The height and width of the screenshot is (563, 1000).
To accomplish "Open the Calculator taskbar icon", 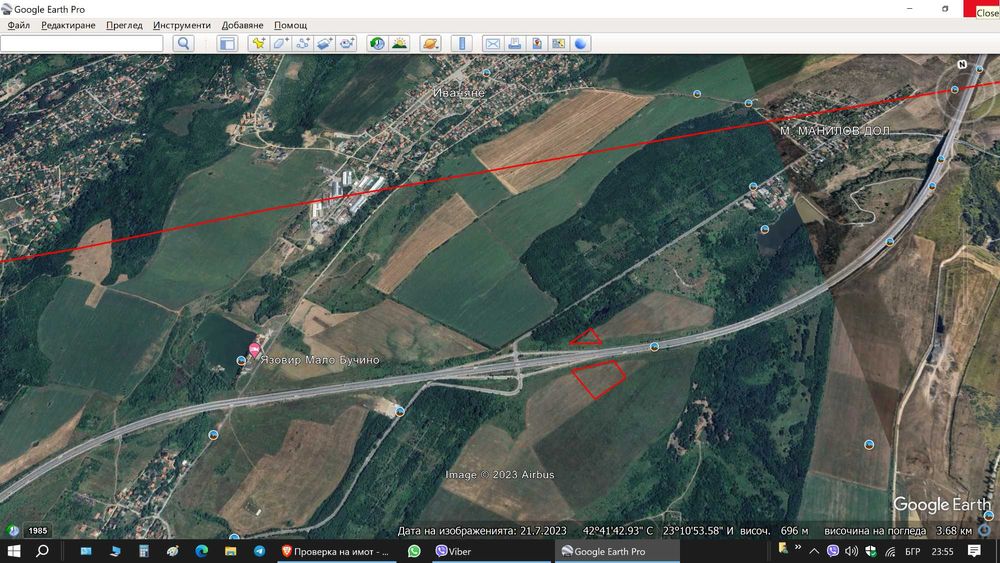I will (x=143, y=551).
